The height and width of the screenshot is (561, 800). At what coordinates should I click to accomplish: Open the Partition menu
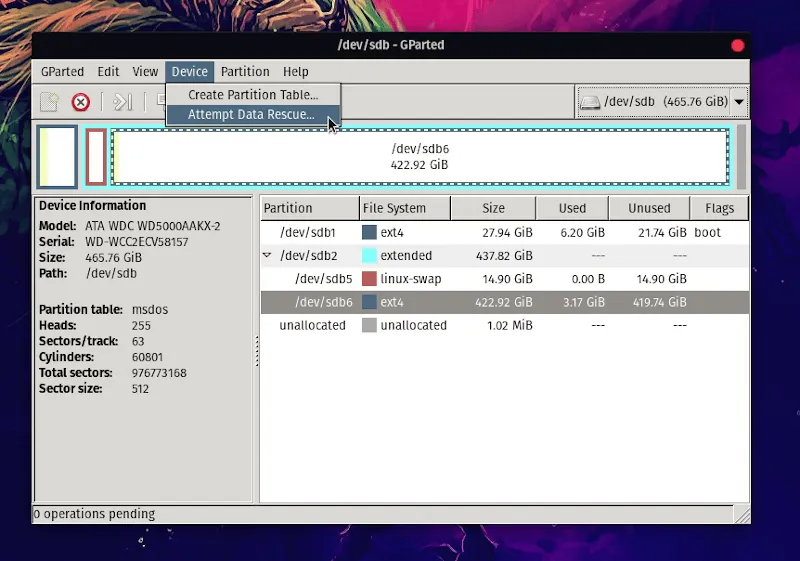coord(245,72)
